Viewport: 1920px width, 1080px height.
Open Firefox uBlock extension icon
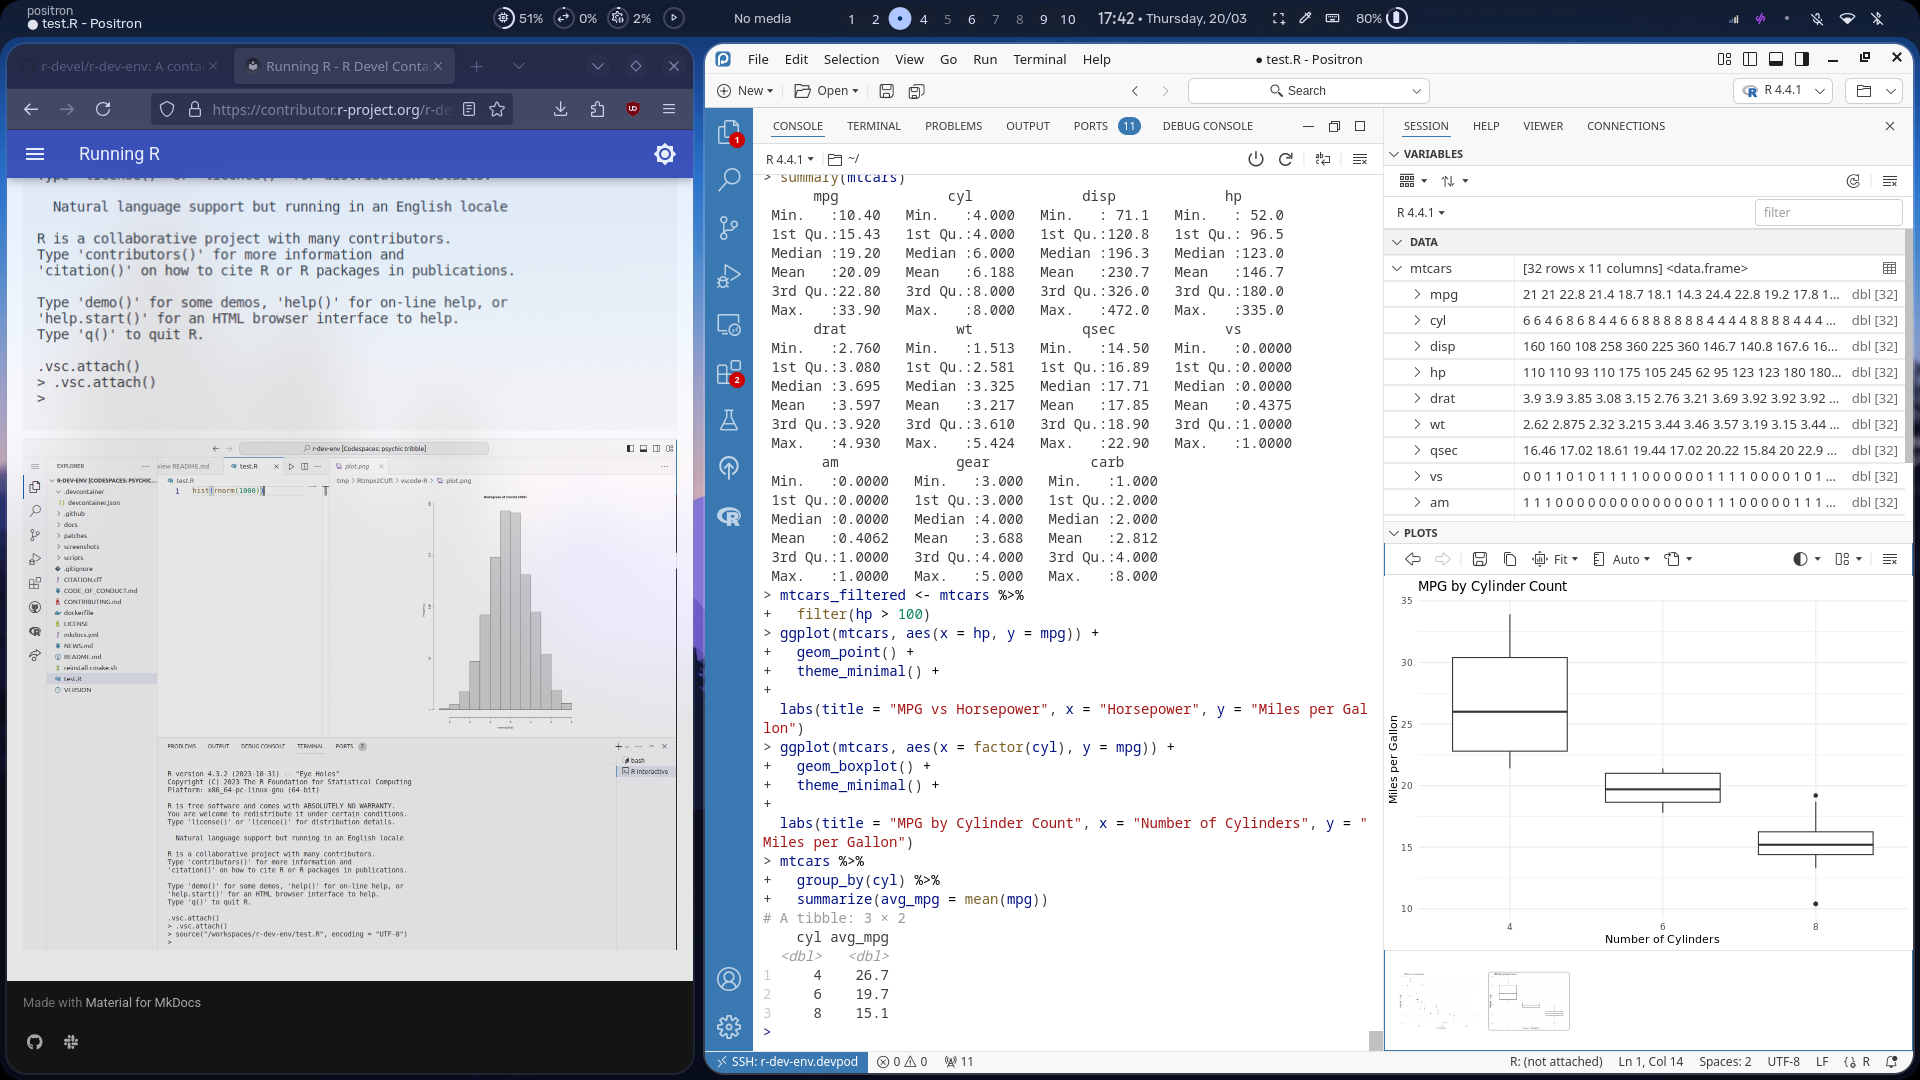pos(633,109)
